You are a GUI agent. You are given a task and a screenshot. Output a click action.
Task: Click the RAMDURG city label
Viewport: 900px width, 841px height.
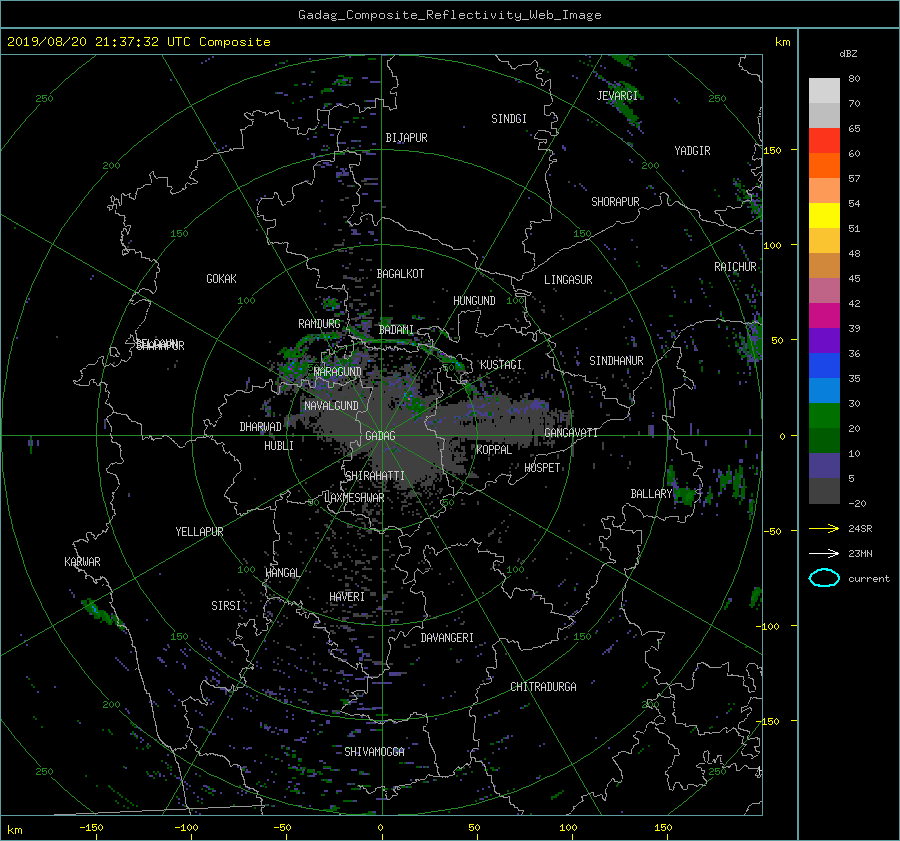pos(319,324)
